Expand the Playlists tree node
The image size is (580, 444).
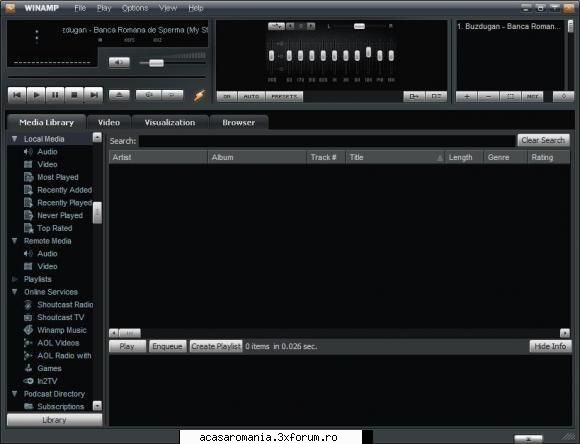[14, 279]
